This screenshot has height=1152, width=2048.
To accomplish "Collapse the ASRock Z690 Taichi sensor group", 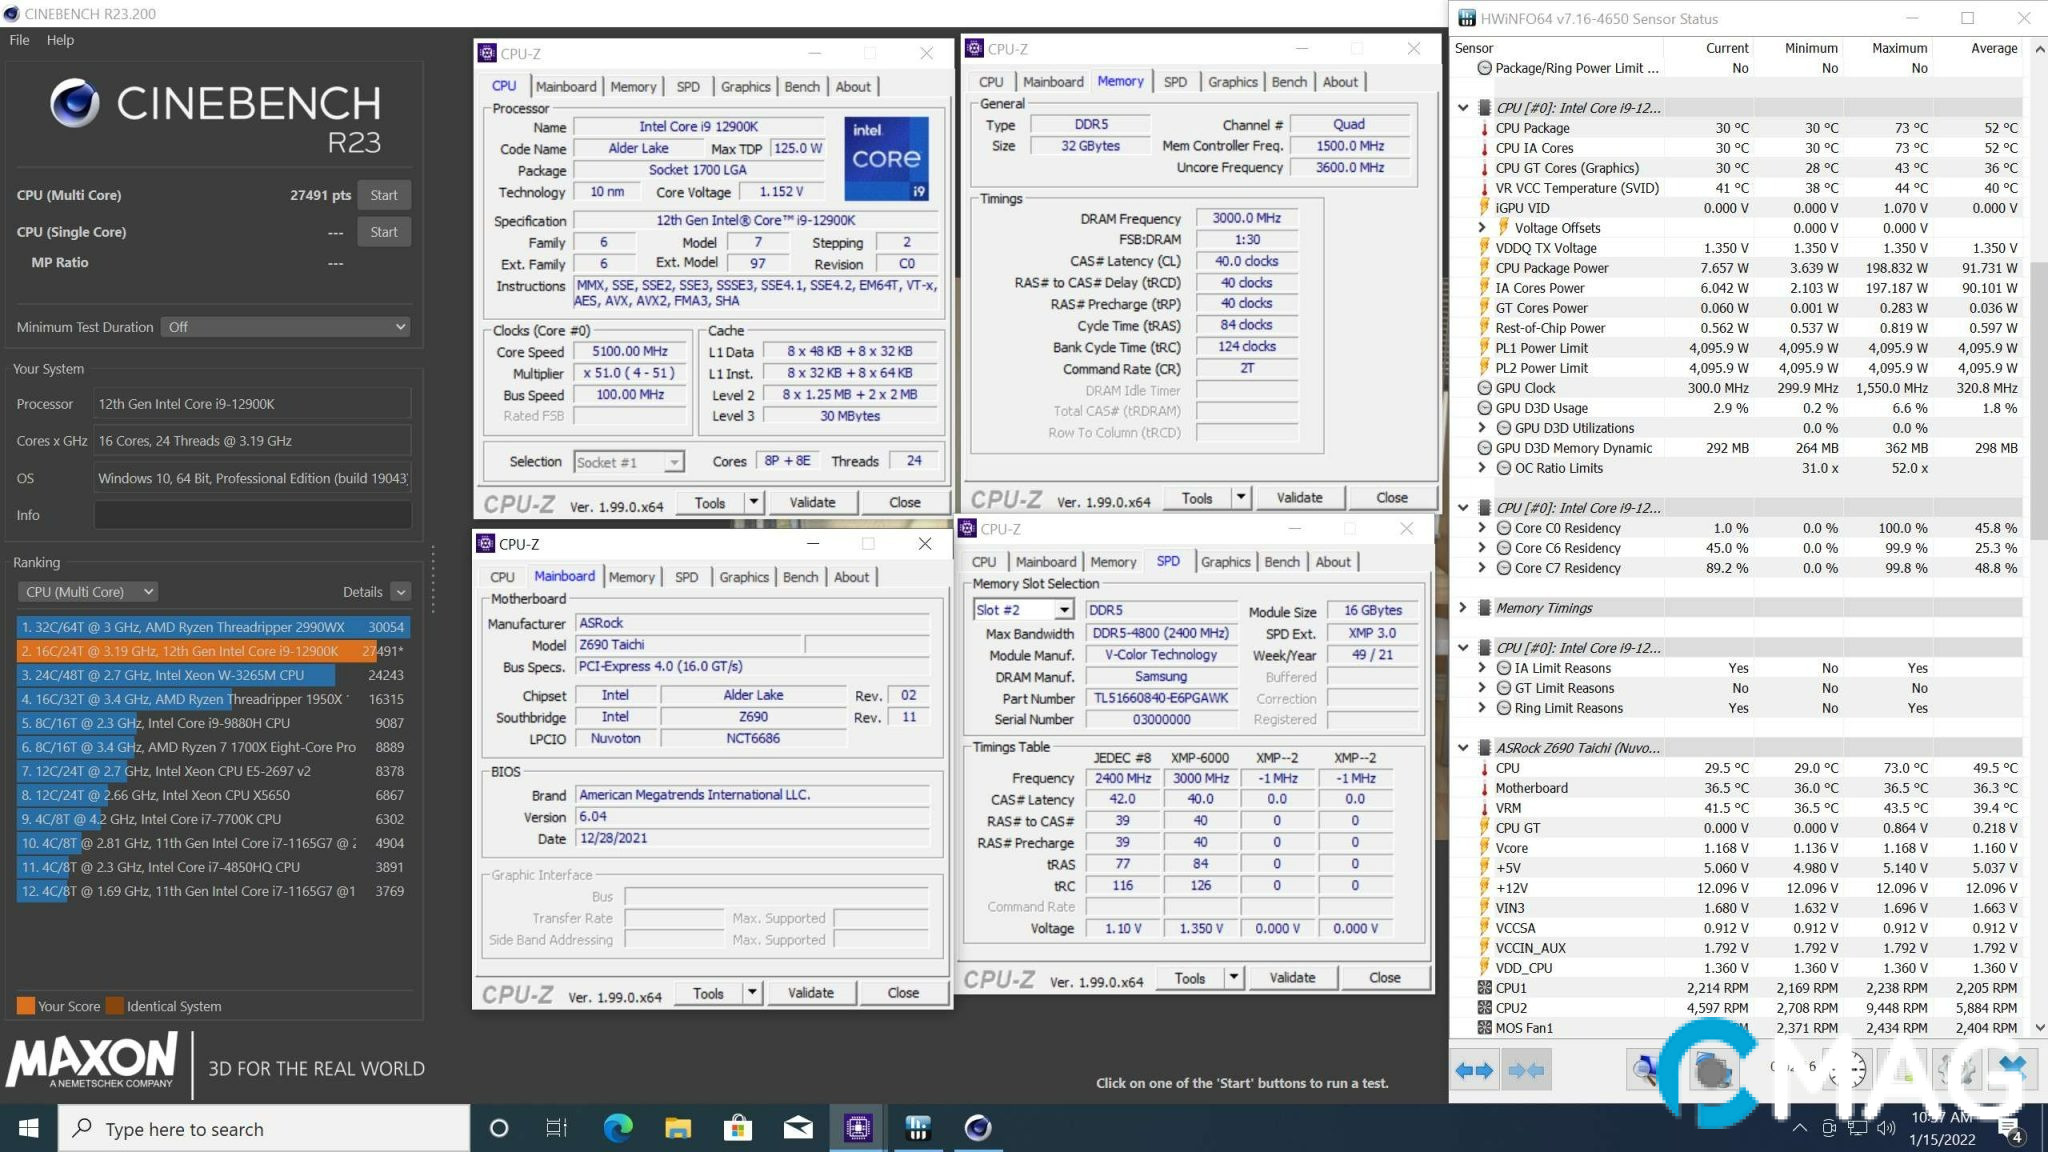I will [x=1463, y=748].
